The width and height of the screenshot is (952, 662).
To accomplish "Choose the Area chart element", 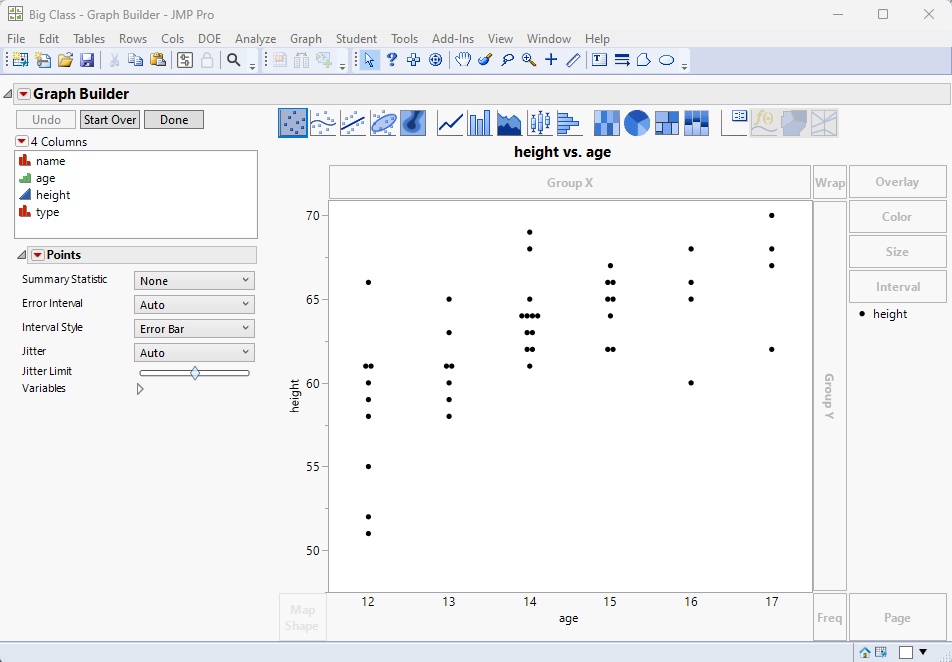I will (x=509, y=123).
